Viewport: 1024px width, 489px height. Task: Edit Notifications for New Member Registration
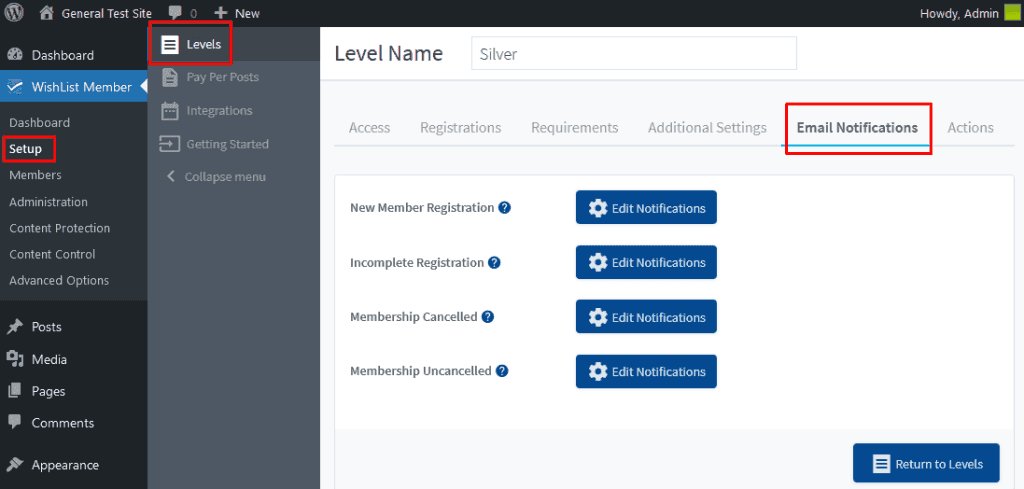[x=646, y=208]
